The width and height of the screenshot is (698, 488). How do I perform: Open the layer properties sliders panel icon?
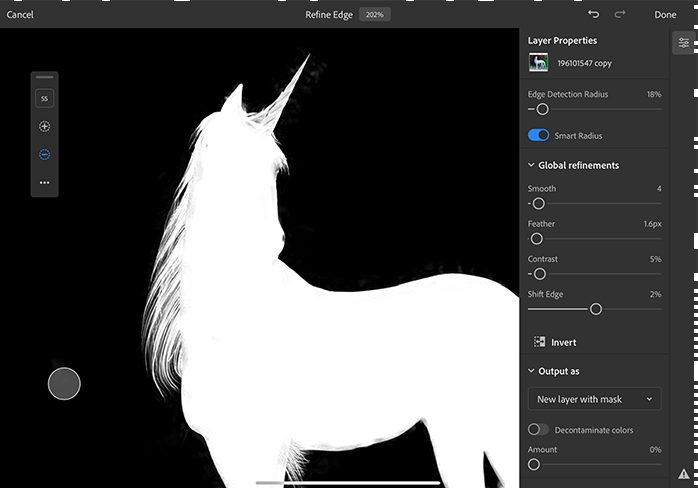click(x=684, y=43)
